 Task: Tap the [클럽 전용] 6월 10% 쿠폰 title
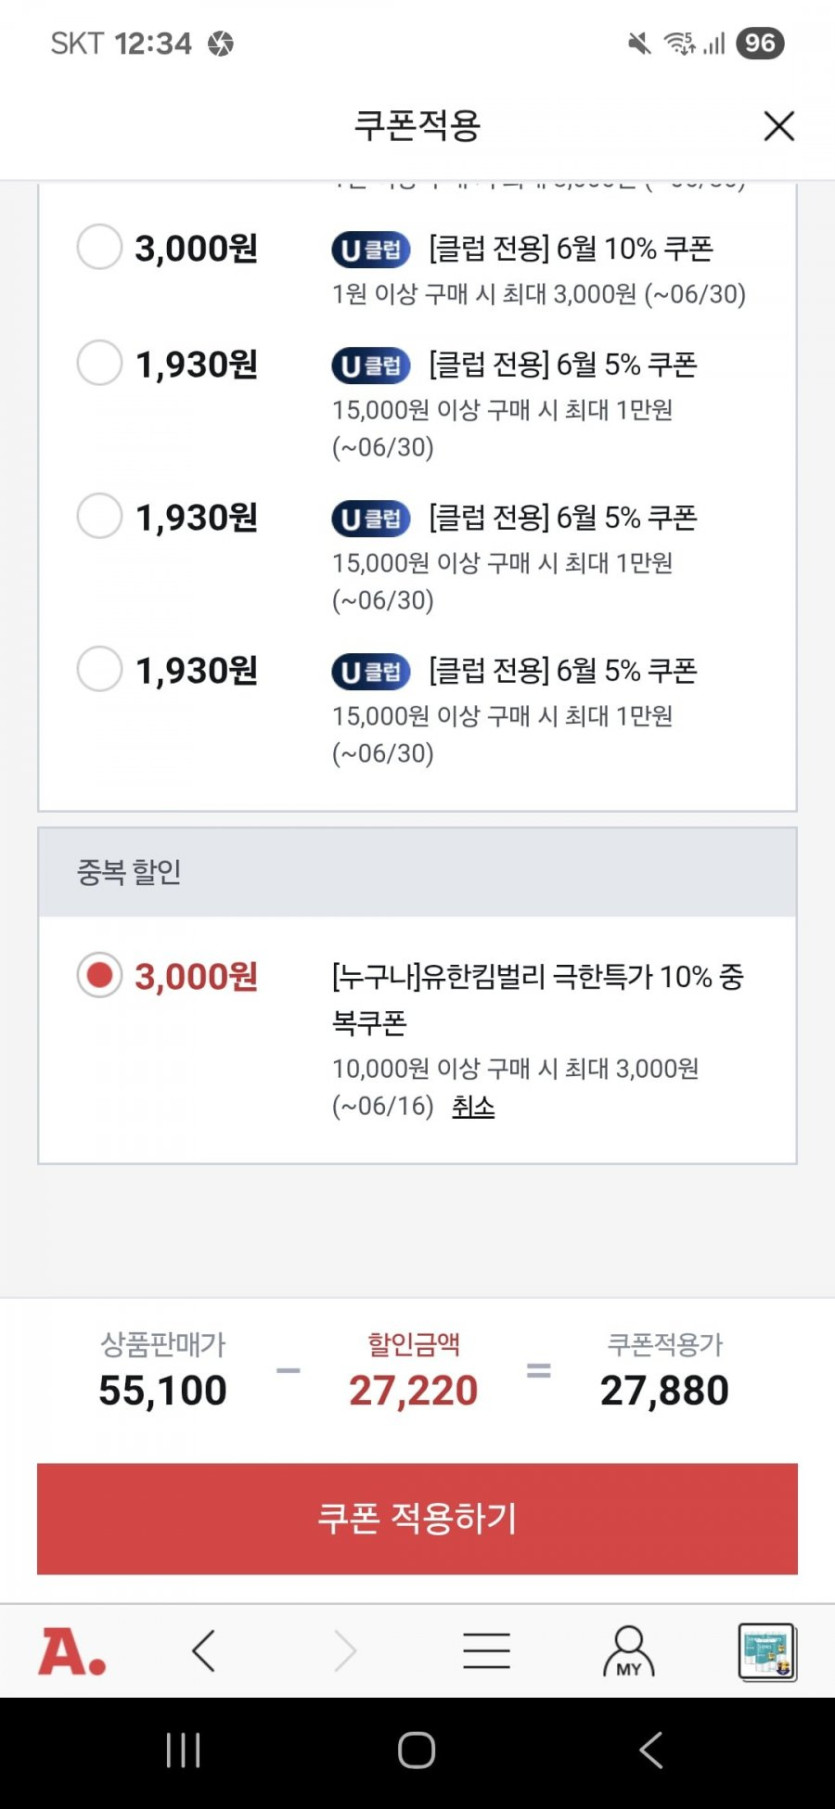pyautogui.click(x=570, y=248)
